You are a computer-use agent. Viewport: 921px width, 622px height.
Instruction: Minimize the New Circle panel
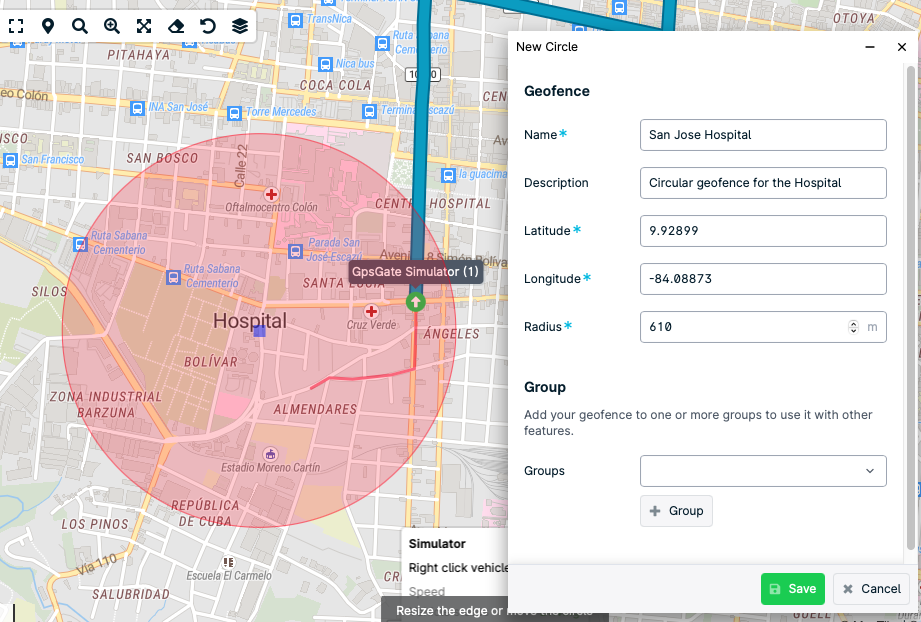point(870,47)
